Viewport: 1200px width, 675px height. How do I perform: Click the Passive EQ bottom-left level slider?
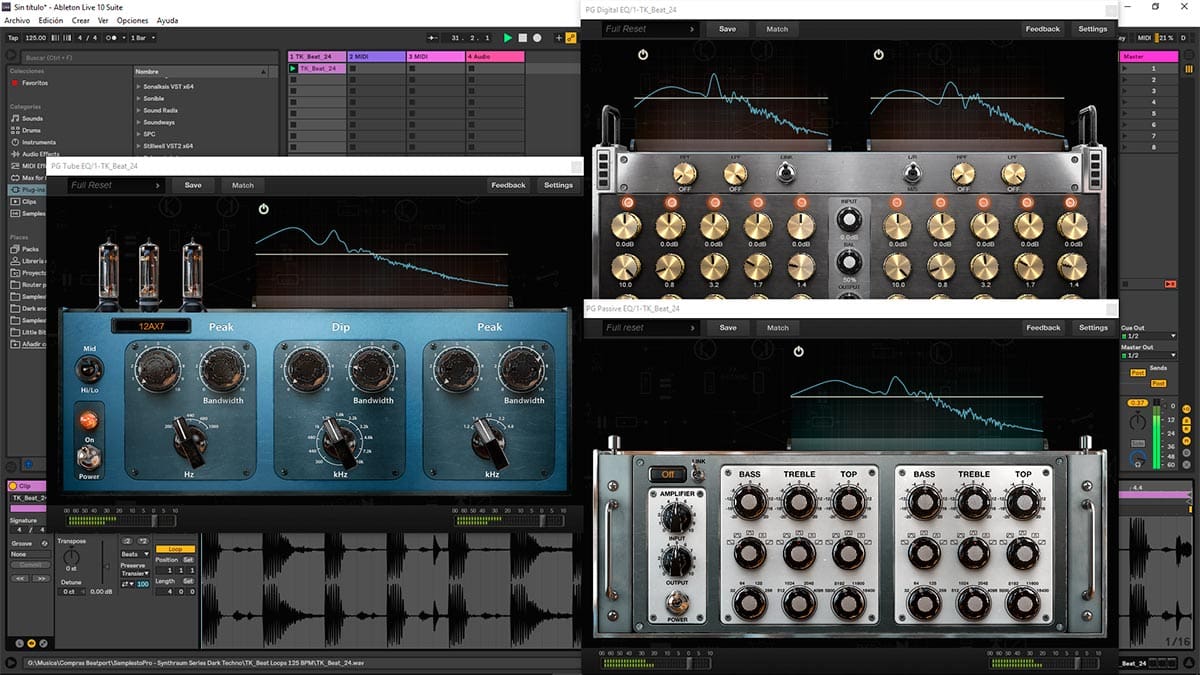(x=689, y=662)
